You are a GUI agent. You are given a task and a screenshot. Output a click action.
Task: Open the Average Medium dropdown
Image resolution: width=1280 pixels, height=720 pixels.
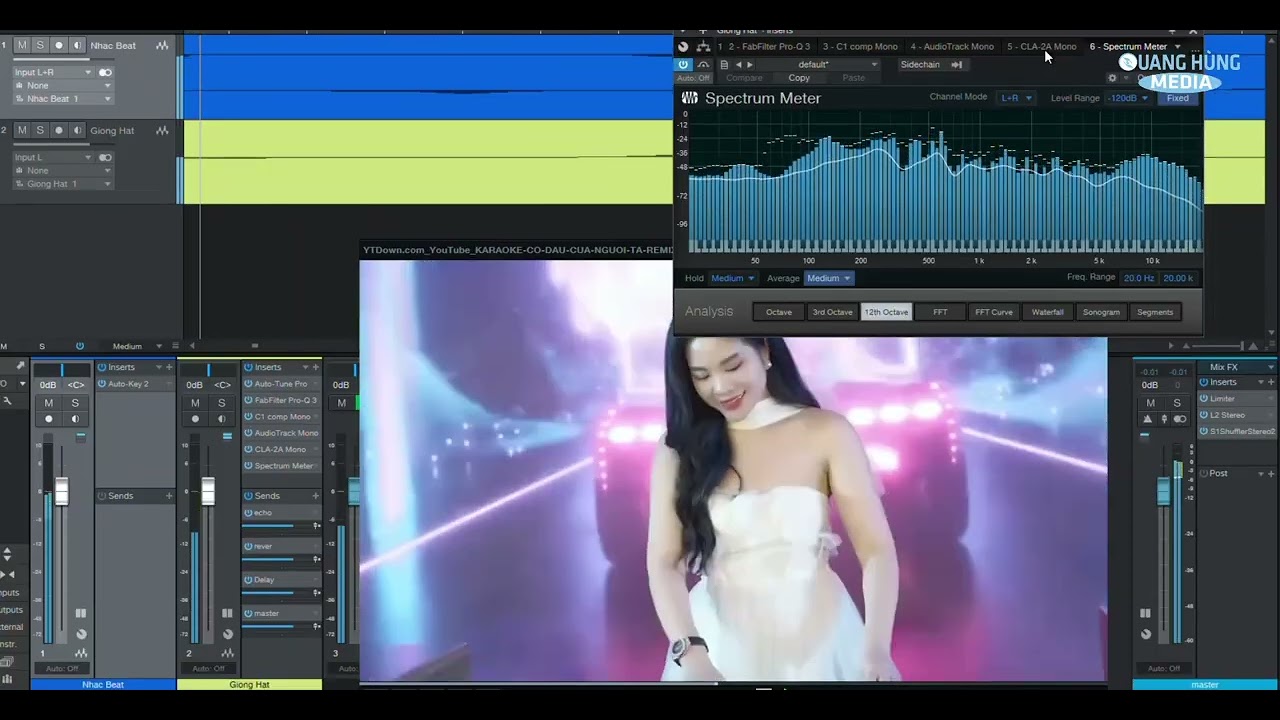pos(827,279)
